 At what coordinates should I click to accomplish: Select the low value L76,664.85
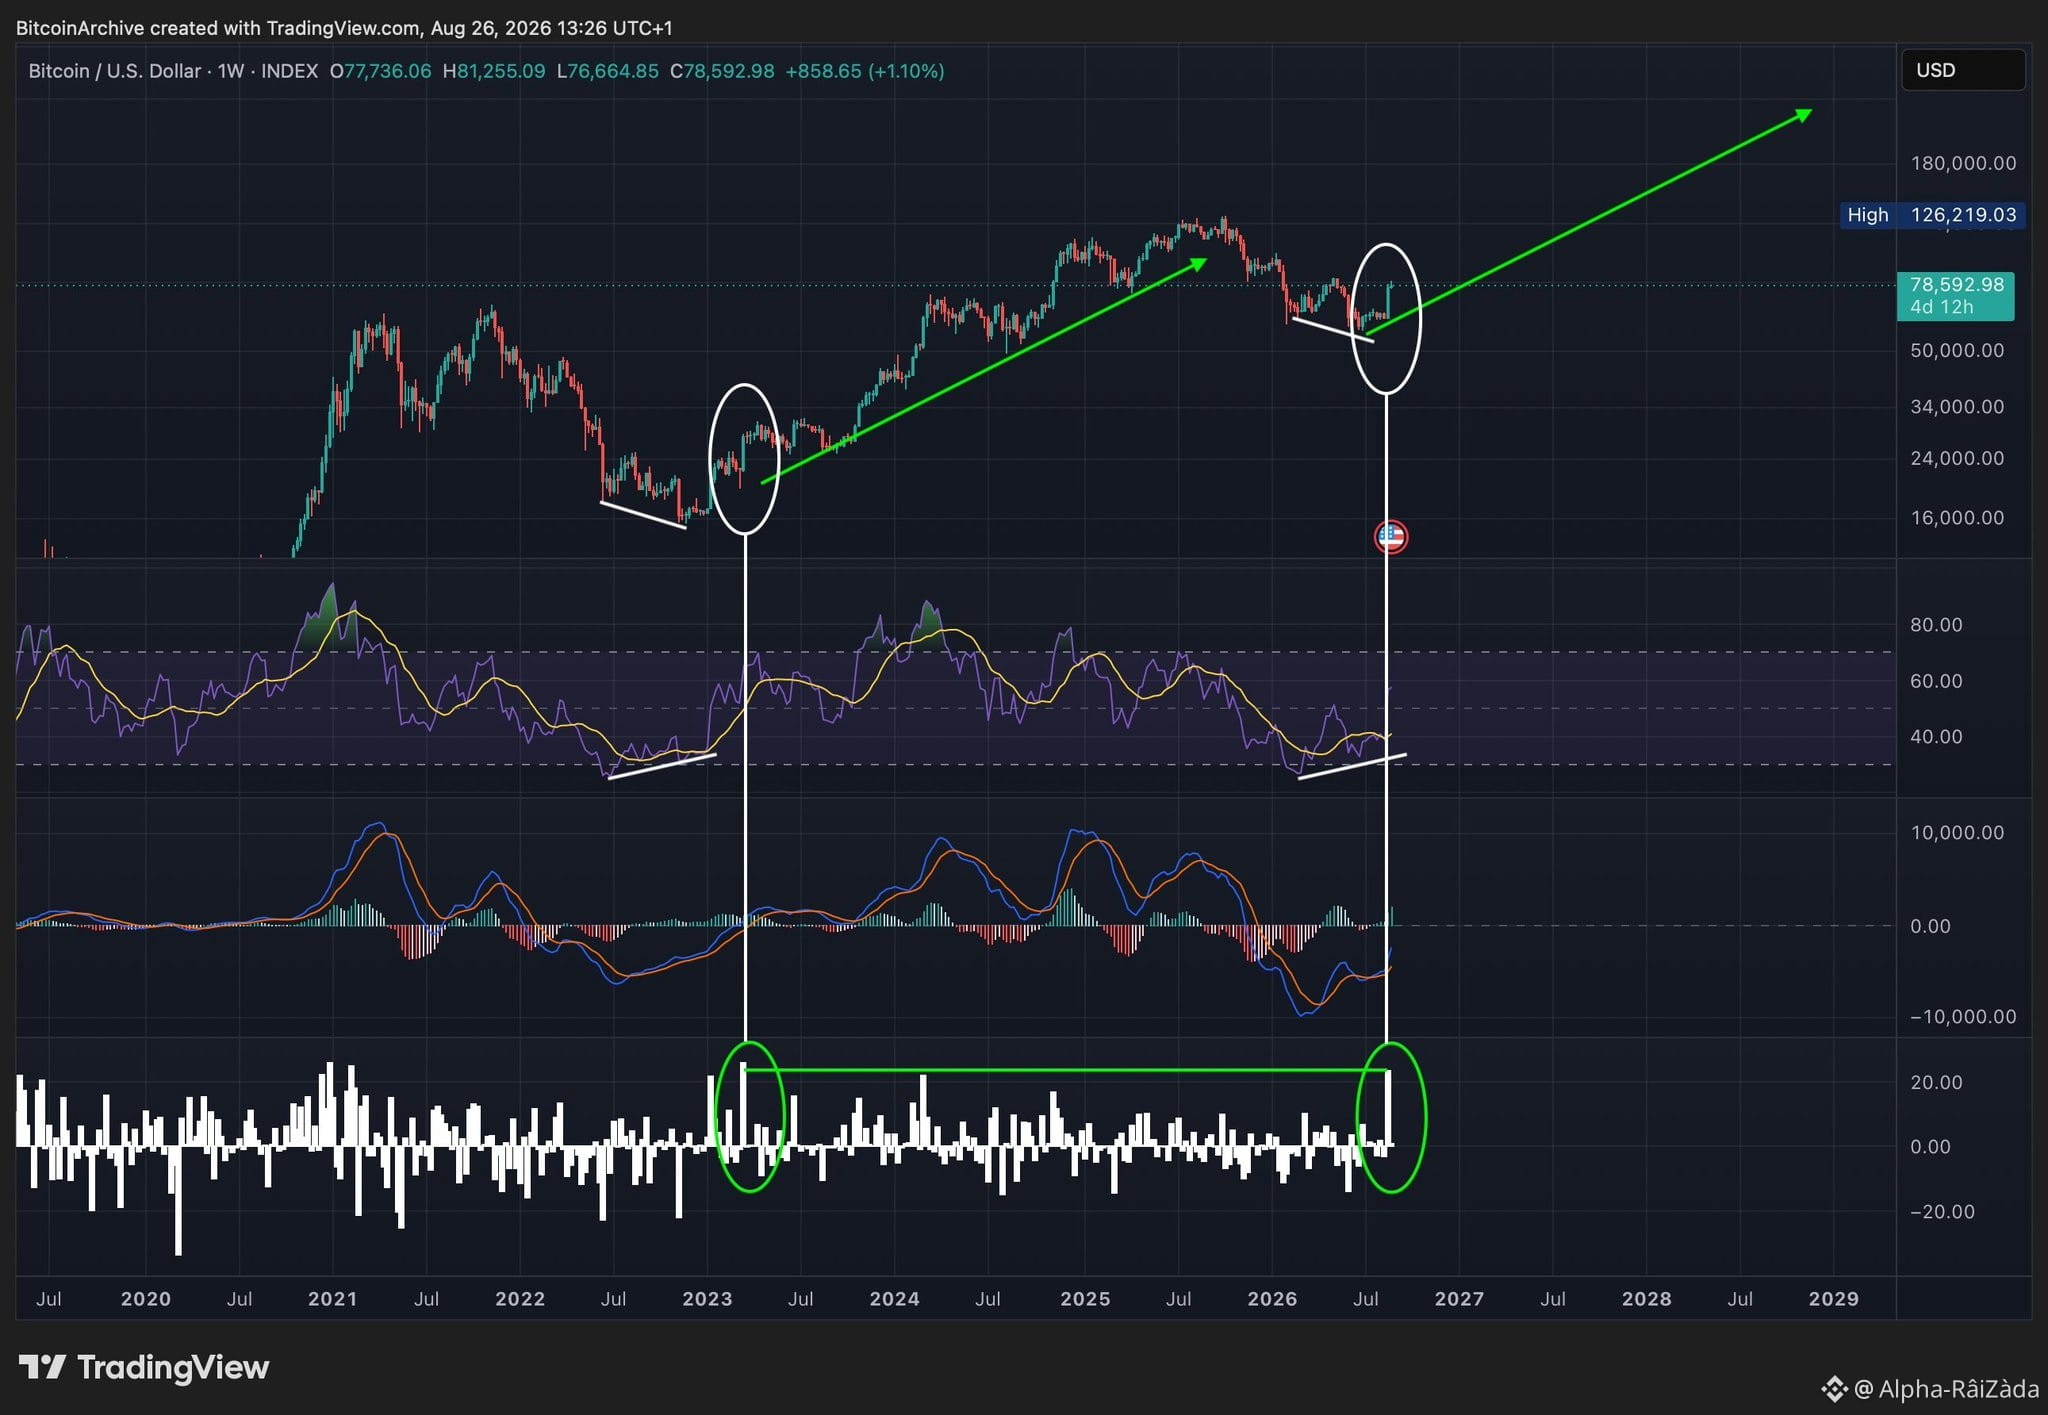[608, 71]
